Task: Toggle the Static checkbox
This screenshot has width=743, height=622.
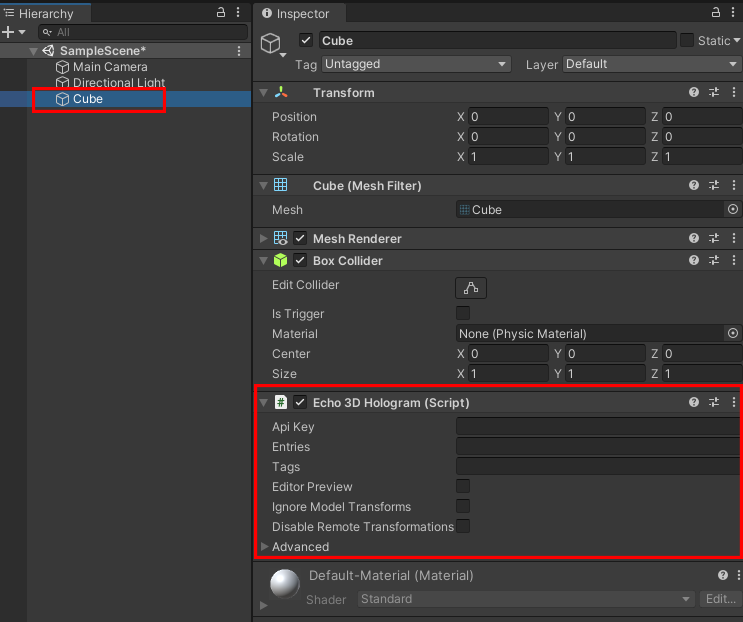Action: pyautogui.click(x=687, y=40)
